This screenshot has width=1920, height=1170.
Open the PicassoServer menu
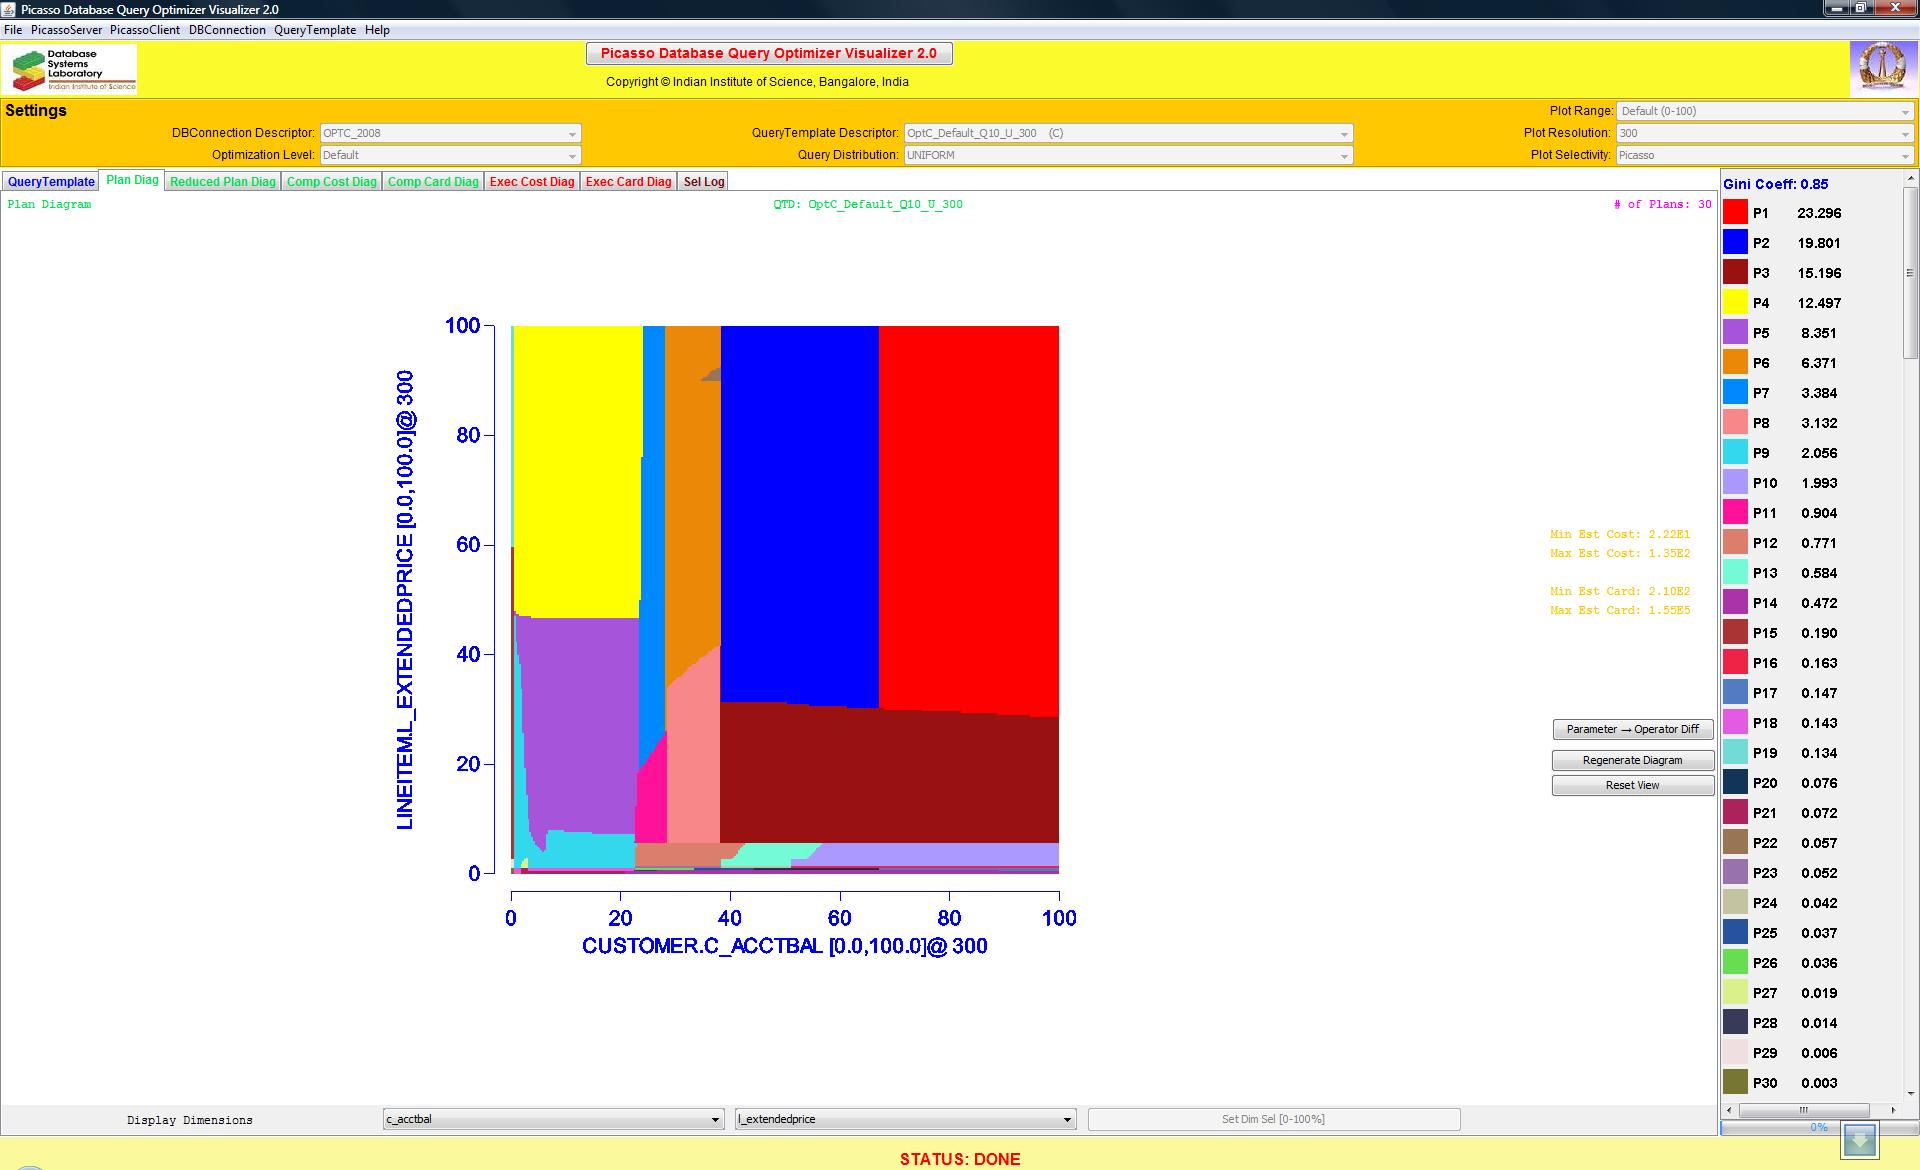click(66, 30)
